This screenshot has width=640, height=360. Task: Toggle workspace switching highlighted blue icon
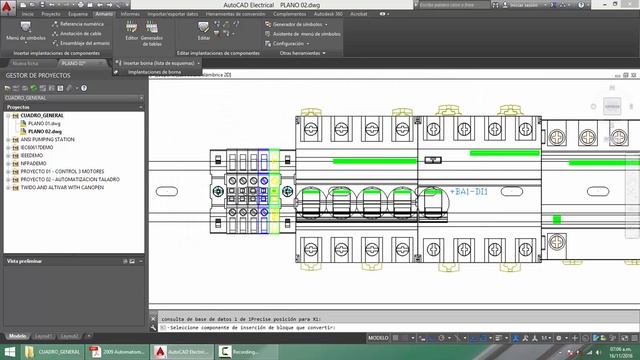tap(516, 338)
